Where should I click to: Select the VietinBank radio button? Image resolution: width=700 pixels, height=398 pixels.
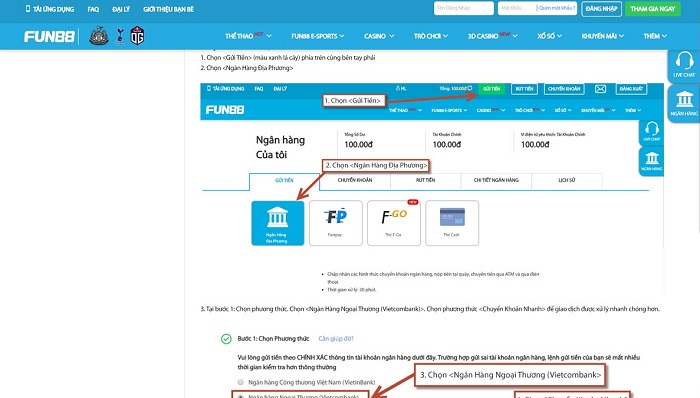(x=241, y=382)
